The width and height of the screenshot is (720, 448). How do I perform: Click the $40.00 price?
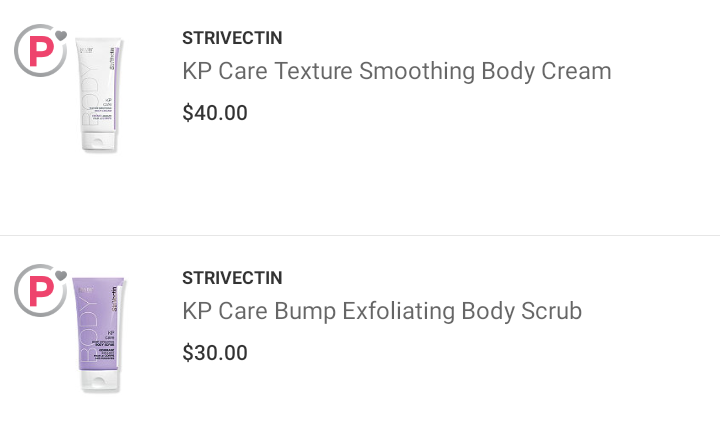[215, 113]
